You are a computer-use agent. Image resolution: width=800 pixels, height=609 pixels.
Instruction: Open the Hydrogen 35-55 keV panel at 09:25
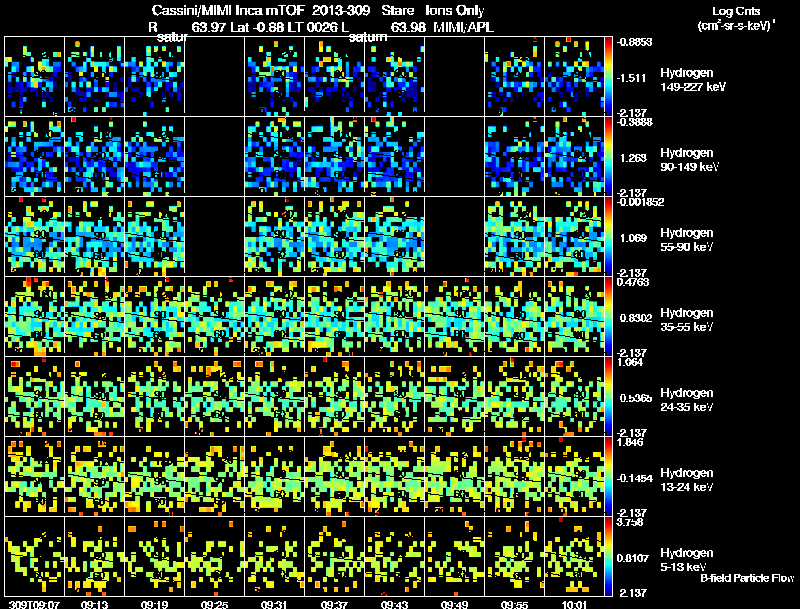tap(214, 316)
